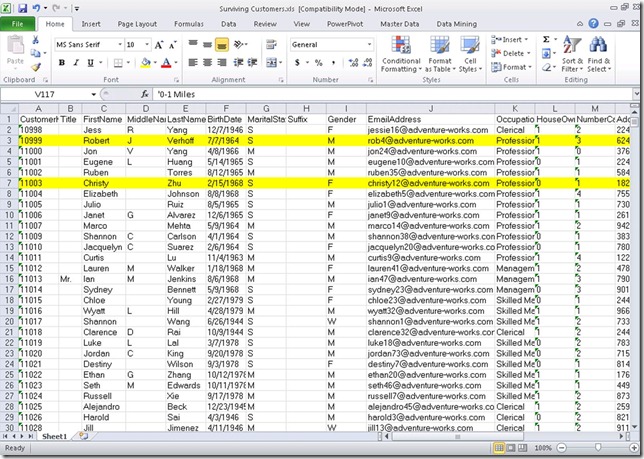Select Middle Align icon
Image resolution: width=644 pixels, height=459 pixels.
207,44
